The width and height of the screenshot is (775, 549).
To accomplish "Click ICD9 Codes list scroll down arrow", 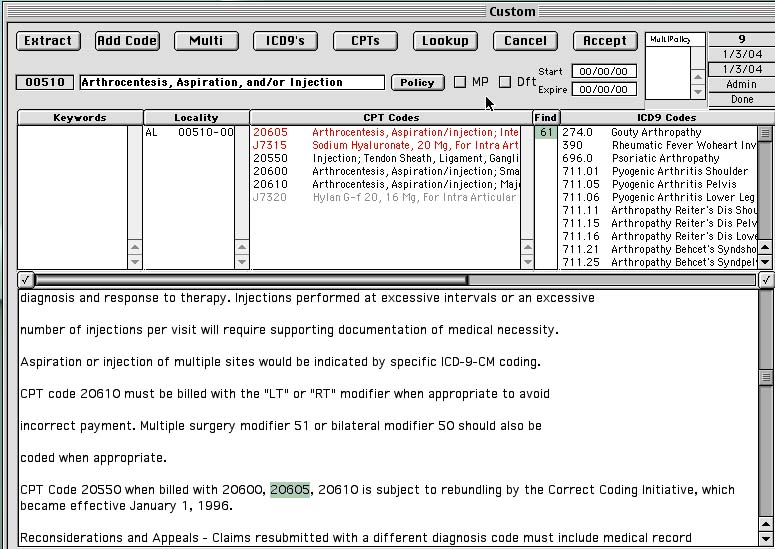I will (765, 261).
